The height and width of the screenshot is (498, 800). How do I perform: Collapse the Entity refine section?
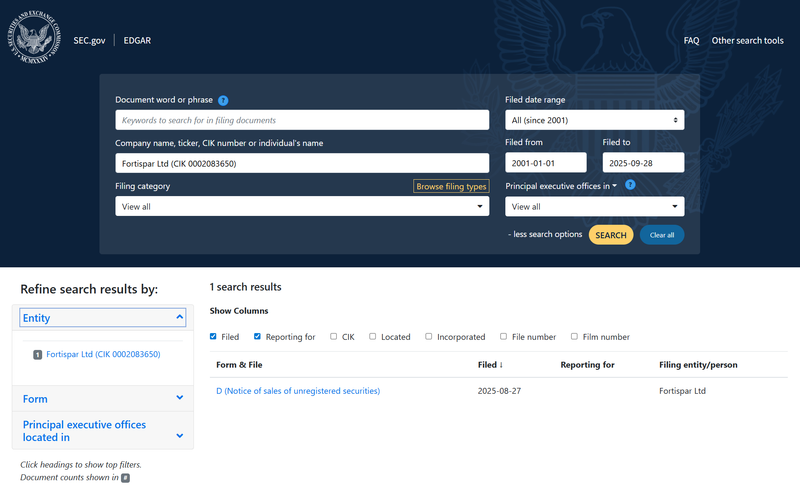(x=103, y=317)
